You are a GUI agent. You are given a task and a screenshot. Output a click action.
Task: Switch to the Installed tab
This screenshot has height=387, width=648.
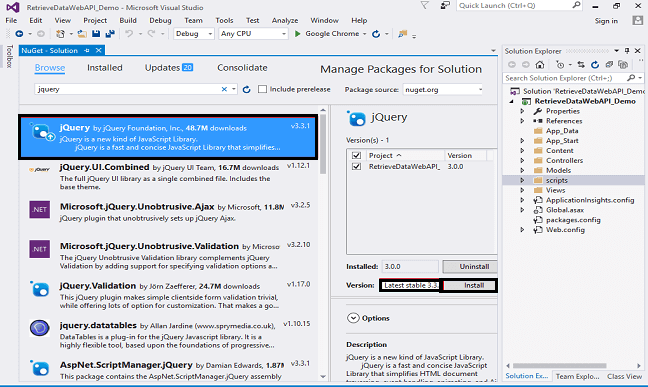pos(105,67)
